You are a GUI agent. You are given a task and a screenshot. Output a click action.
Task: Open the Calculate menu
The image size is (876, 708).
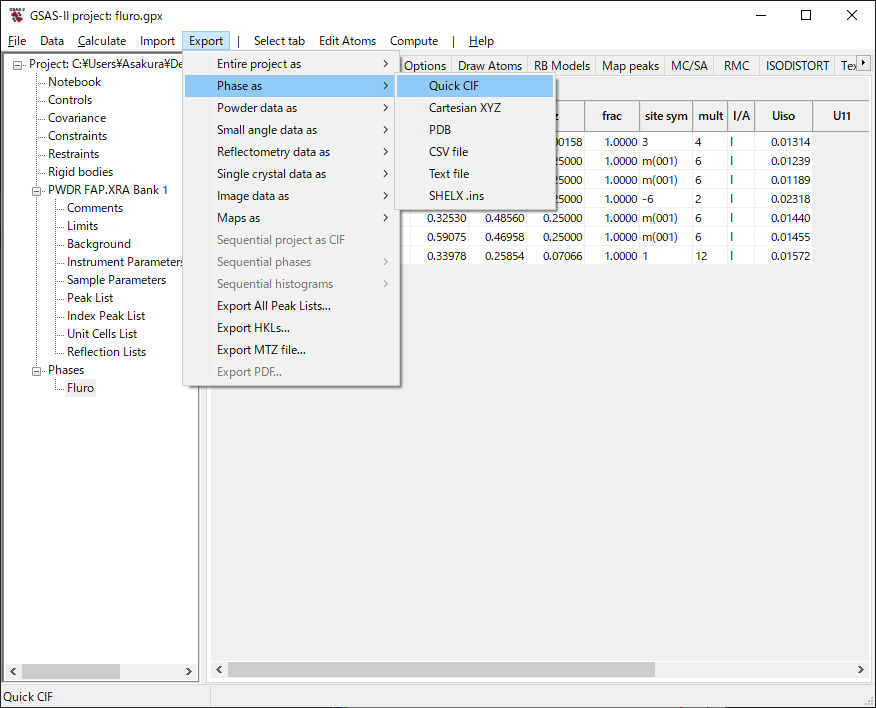(102, 41)
